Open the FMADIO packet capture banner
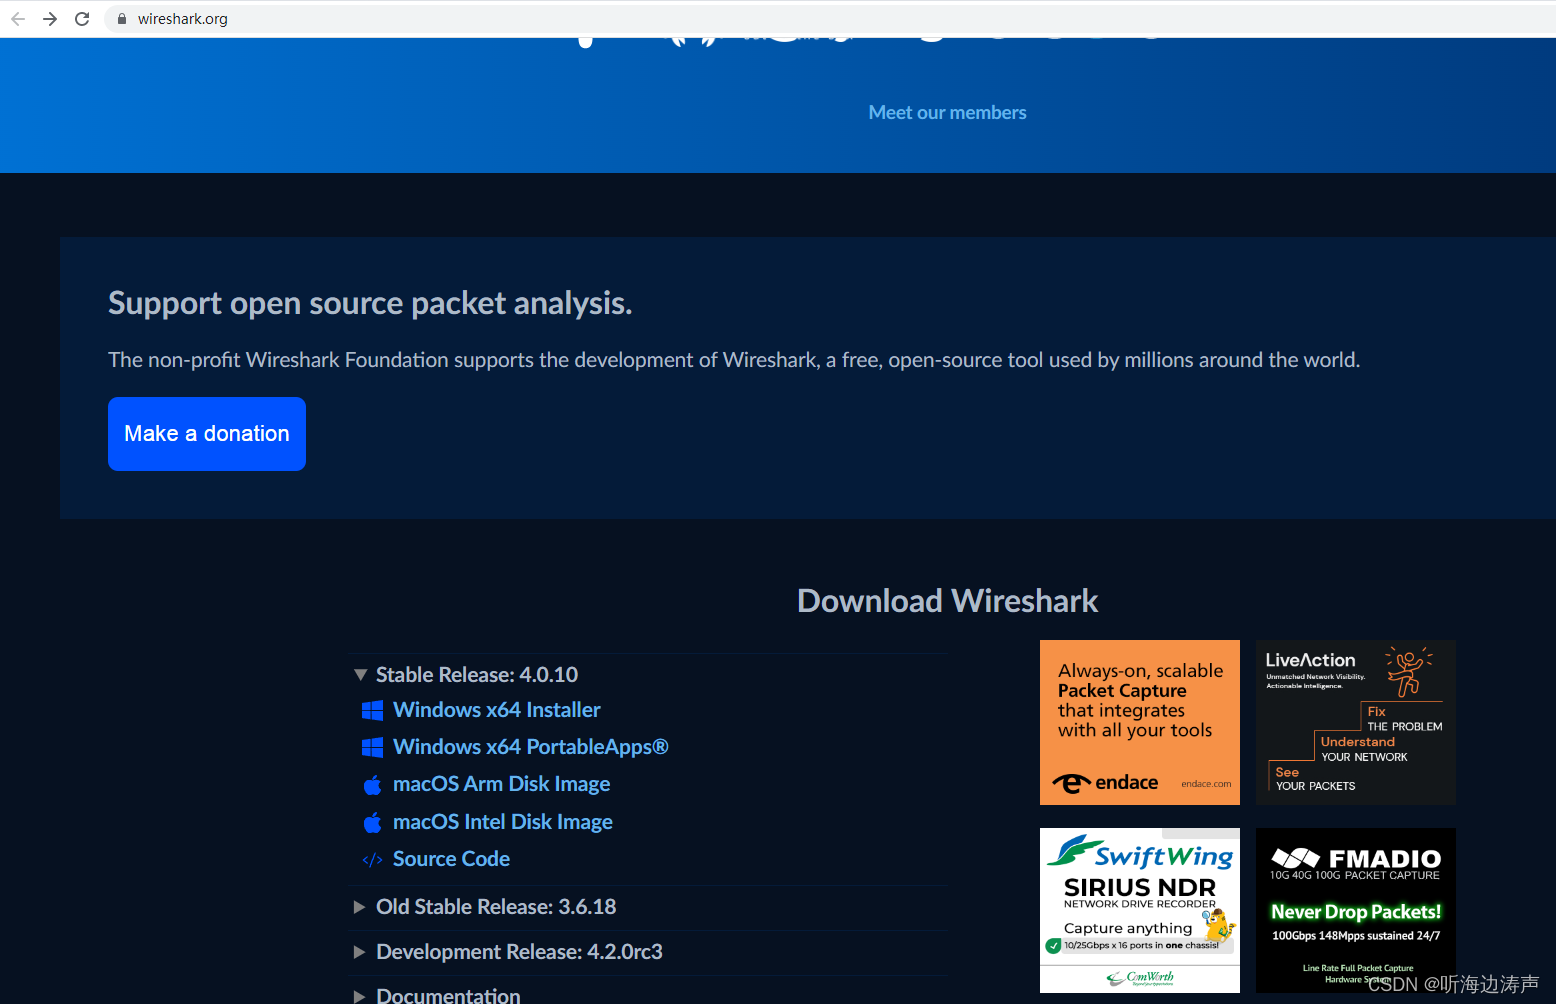The image size is (1556, 1004). click(1356, 910)
